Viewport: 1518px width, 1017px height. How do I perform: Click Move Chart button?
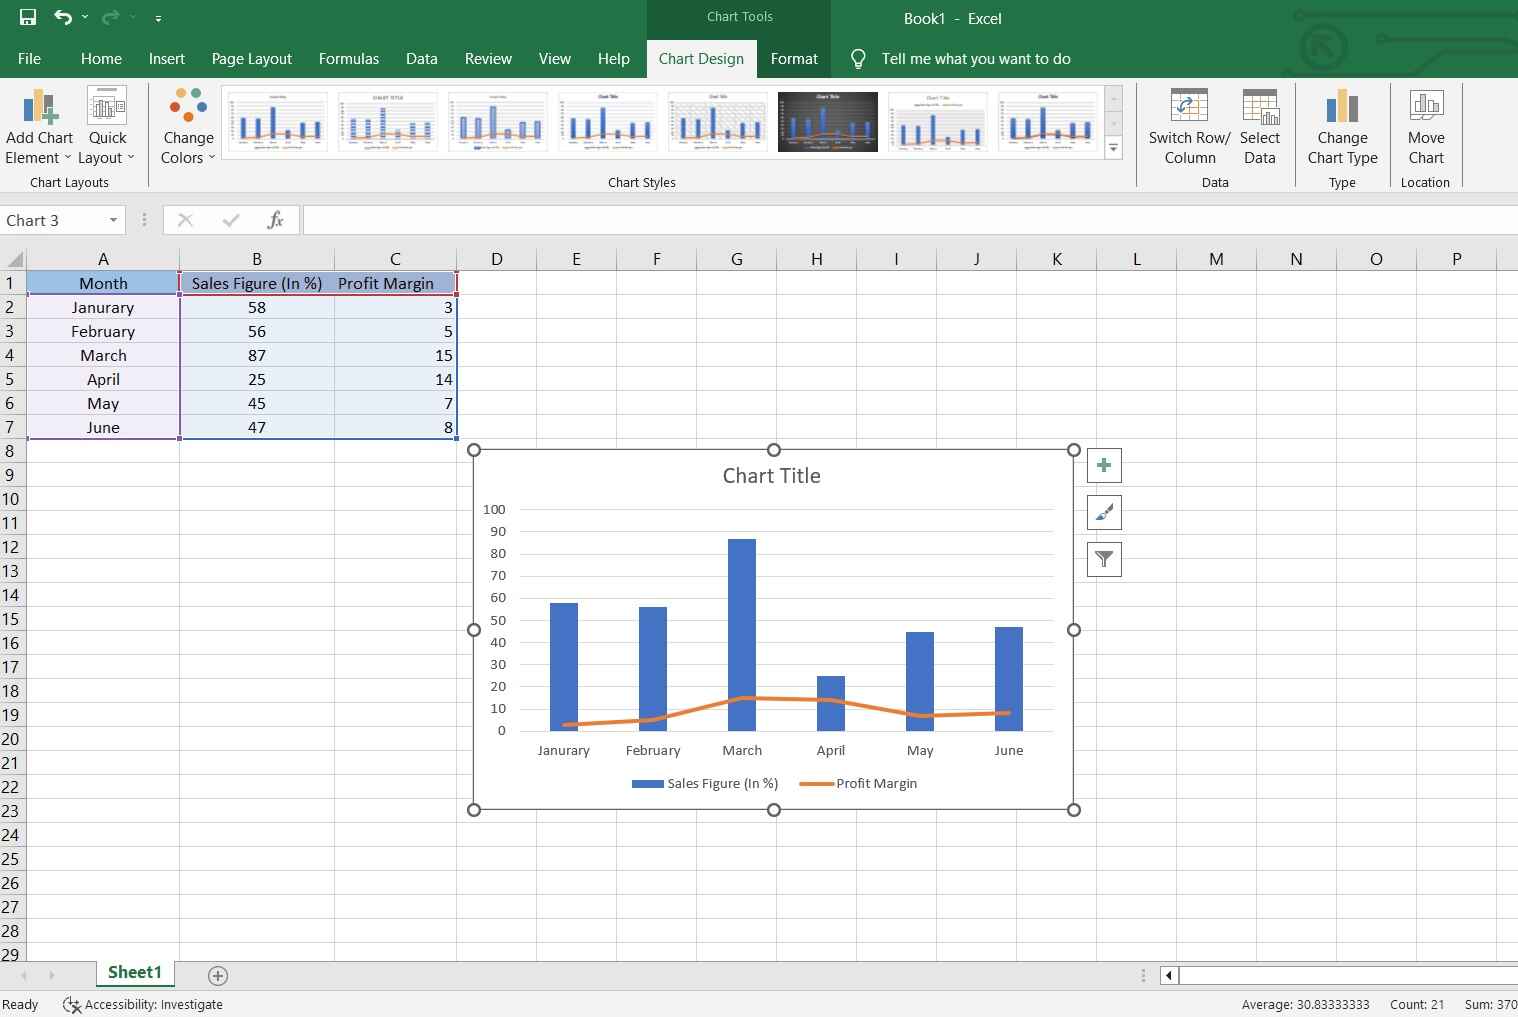pyautogui.click(x=1426, y=127)
